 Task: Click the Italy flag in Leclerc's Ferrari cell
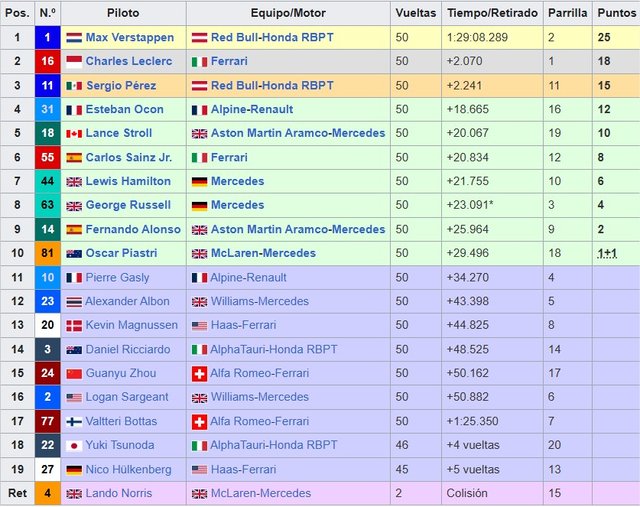(x=199, y=62)
